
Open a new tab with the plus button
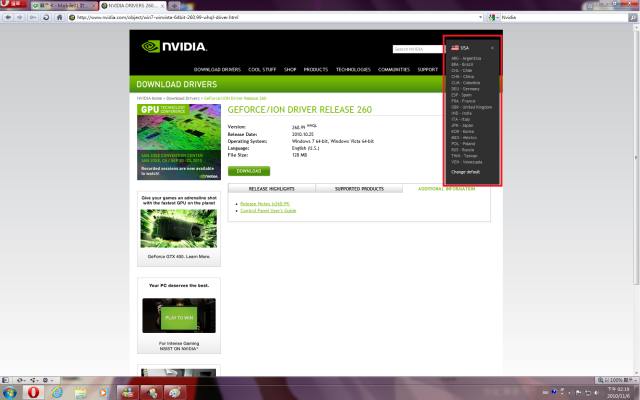tap(174, 6)
